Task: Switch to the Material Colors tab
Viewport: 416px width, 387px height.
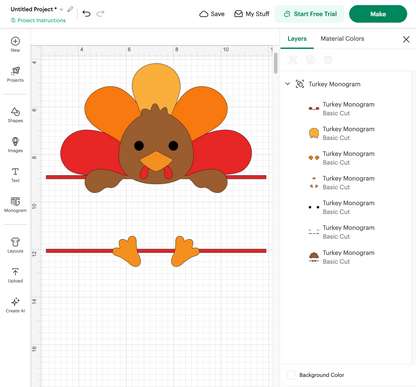Action: pos(342,39)
